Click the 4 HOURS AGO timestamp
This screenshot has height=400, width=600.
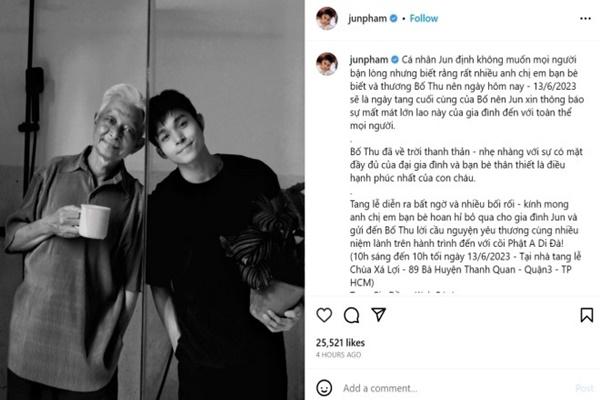(x=338, y=355)
